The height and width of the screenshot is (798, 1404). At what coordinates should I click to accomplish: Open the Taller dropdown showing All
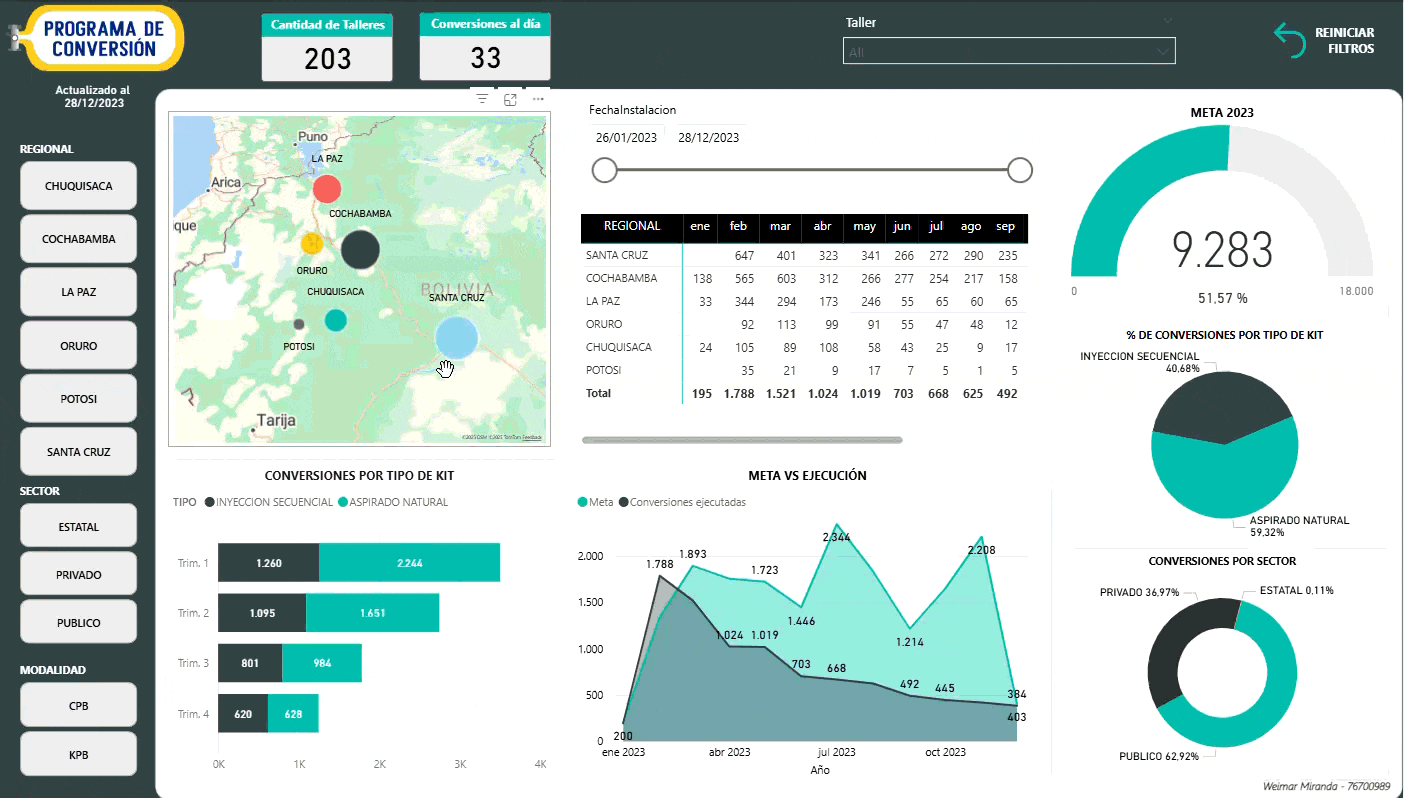coord(1009,51)
